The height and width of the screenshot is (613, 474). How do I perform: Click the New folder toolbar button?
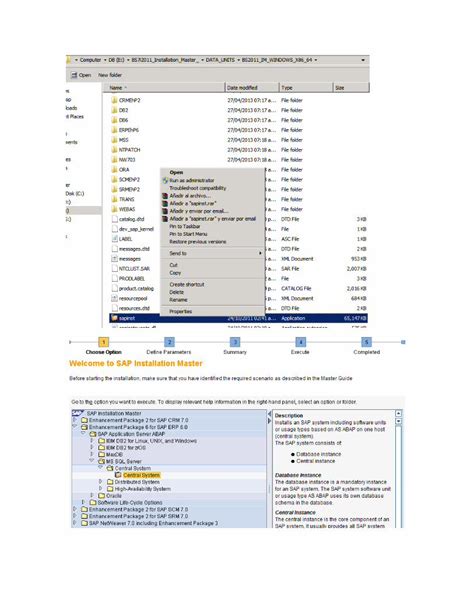pos(110,75)
